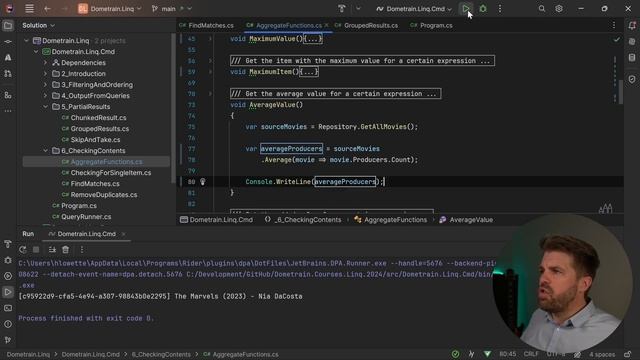Switch to GroupedResults.cs tab

point(366,25)
